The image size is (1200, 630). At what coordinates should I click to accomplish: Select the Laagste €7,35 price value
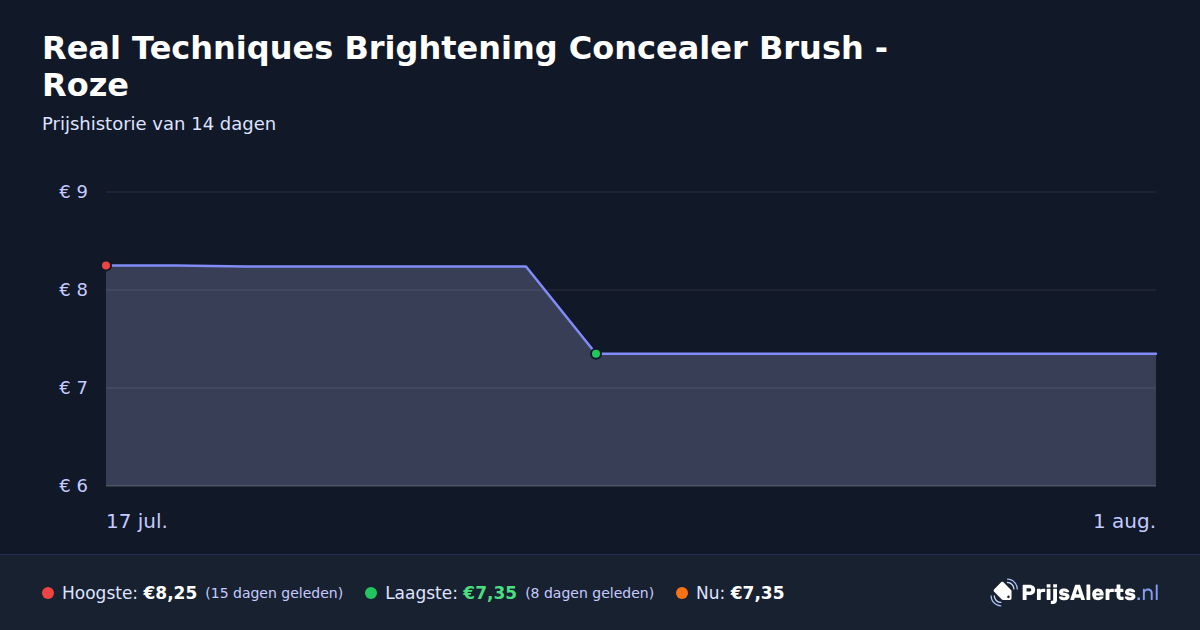(489, 593)
